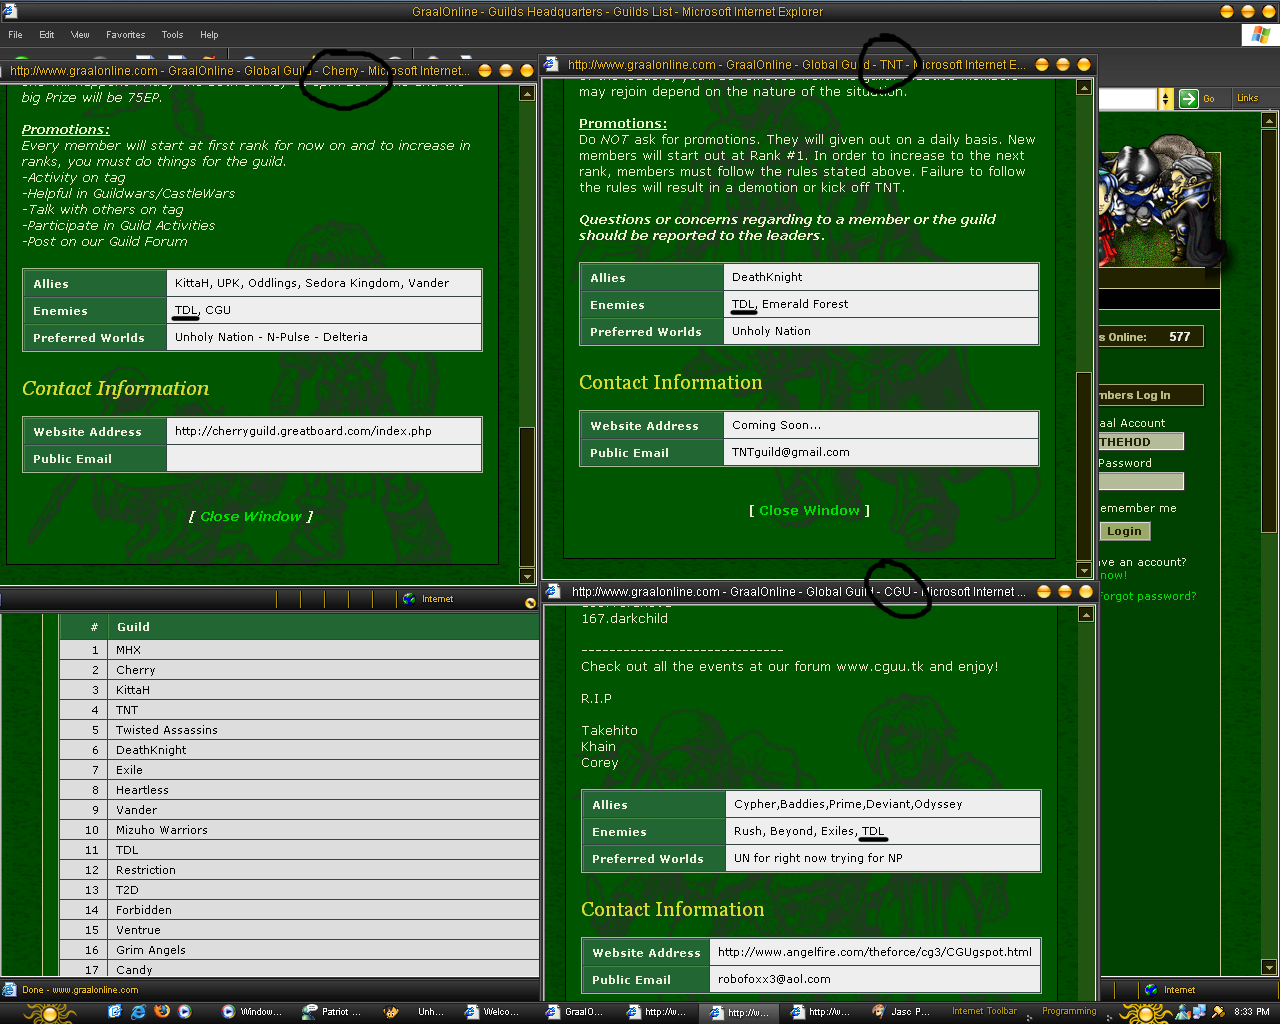The image size is (1280, 1024).
Task: Click the CGU angelfire website address
Action: (x=875, y=952)
